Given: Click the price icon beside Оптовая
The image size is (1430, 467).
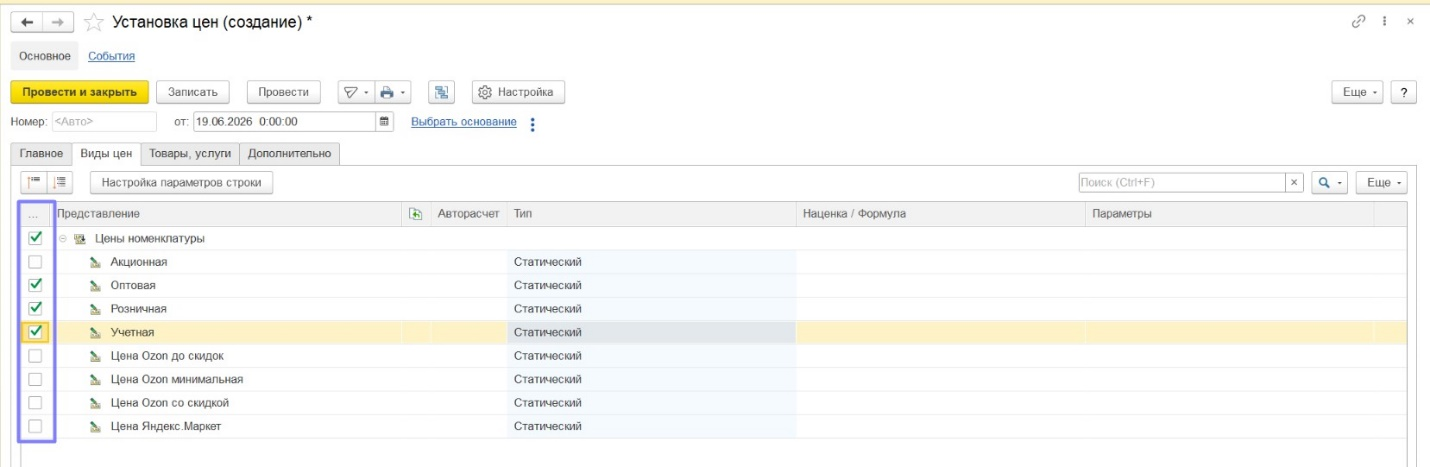Looking at the screenshot, I should coord(95,285).
